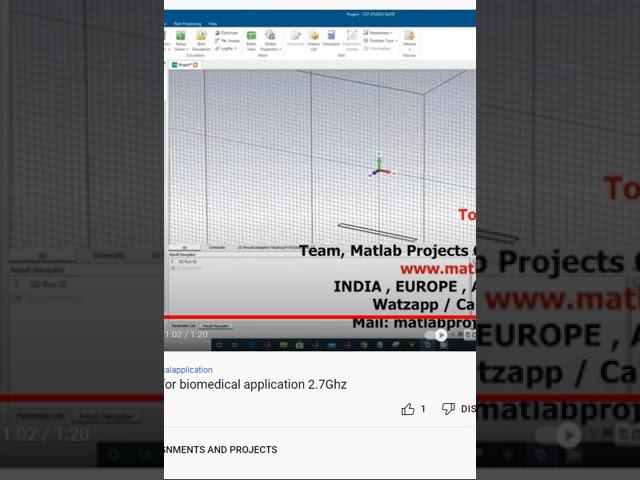This screenshot has width=640, height=480.
Task: Open the yellow folder icon in the taskbar
Action: (283, 345)
